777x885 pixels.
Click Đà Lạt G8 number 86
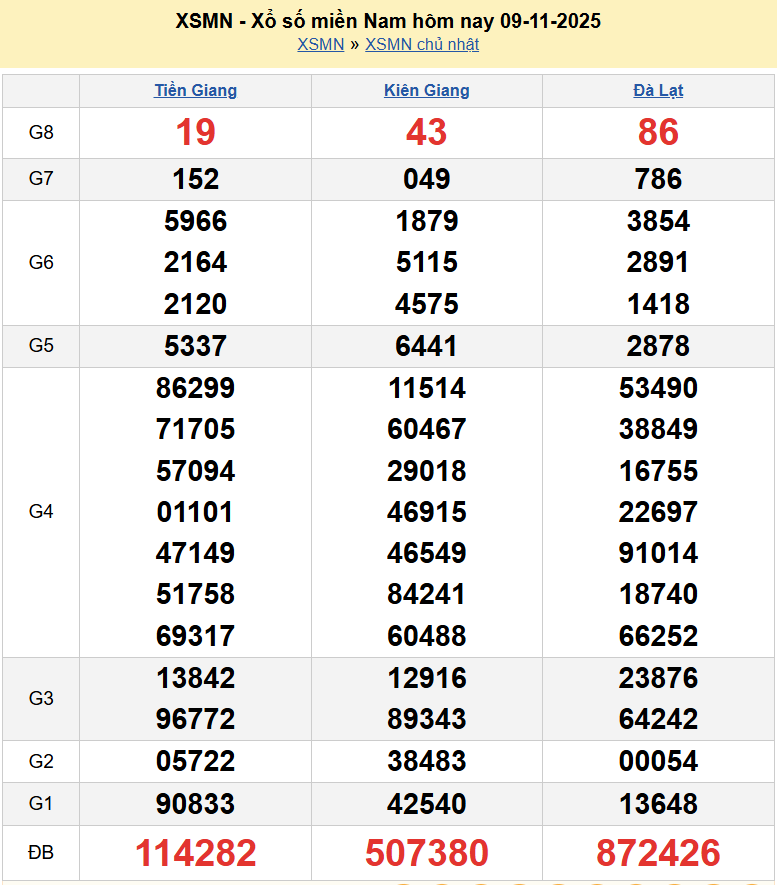point(658,132)
